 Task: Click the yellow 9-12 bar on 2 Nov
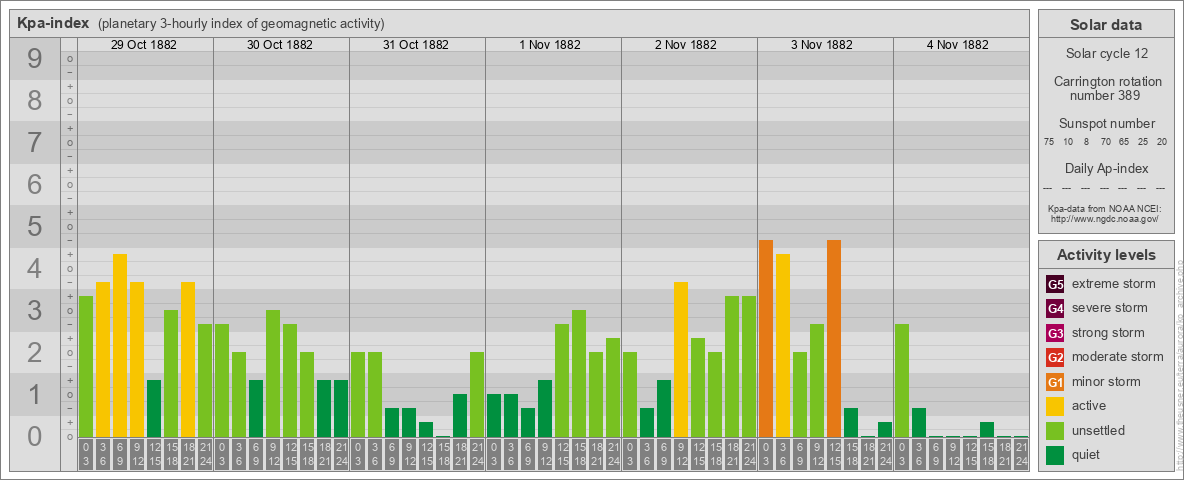tap(681, 359)
